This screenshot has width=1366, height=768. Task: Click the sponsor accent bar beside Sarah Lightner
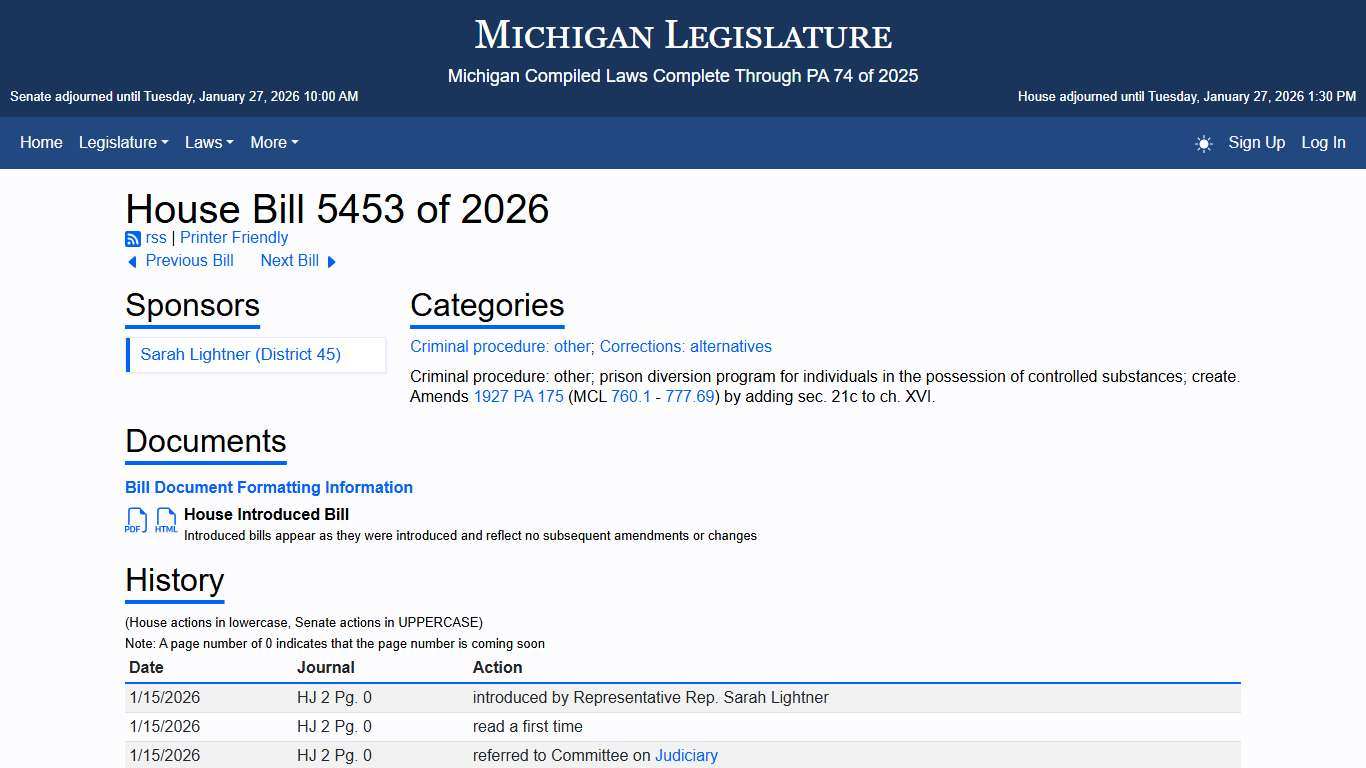[x=127, y=354]
